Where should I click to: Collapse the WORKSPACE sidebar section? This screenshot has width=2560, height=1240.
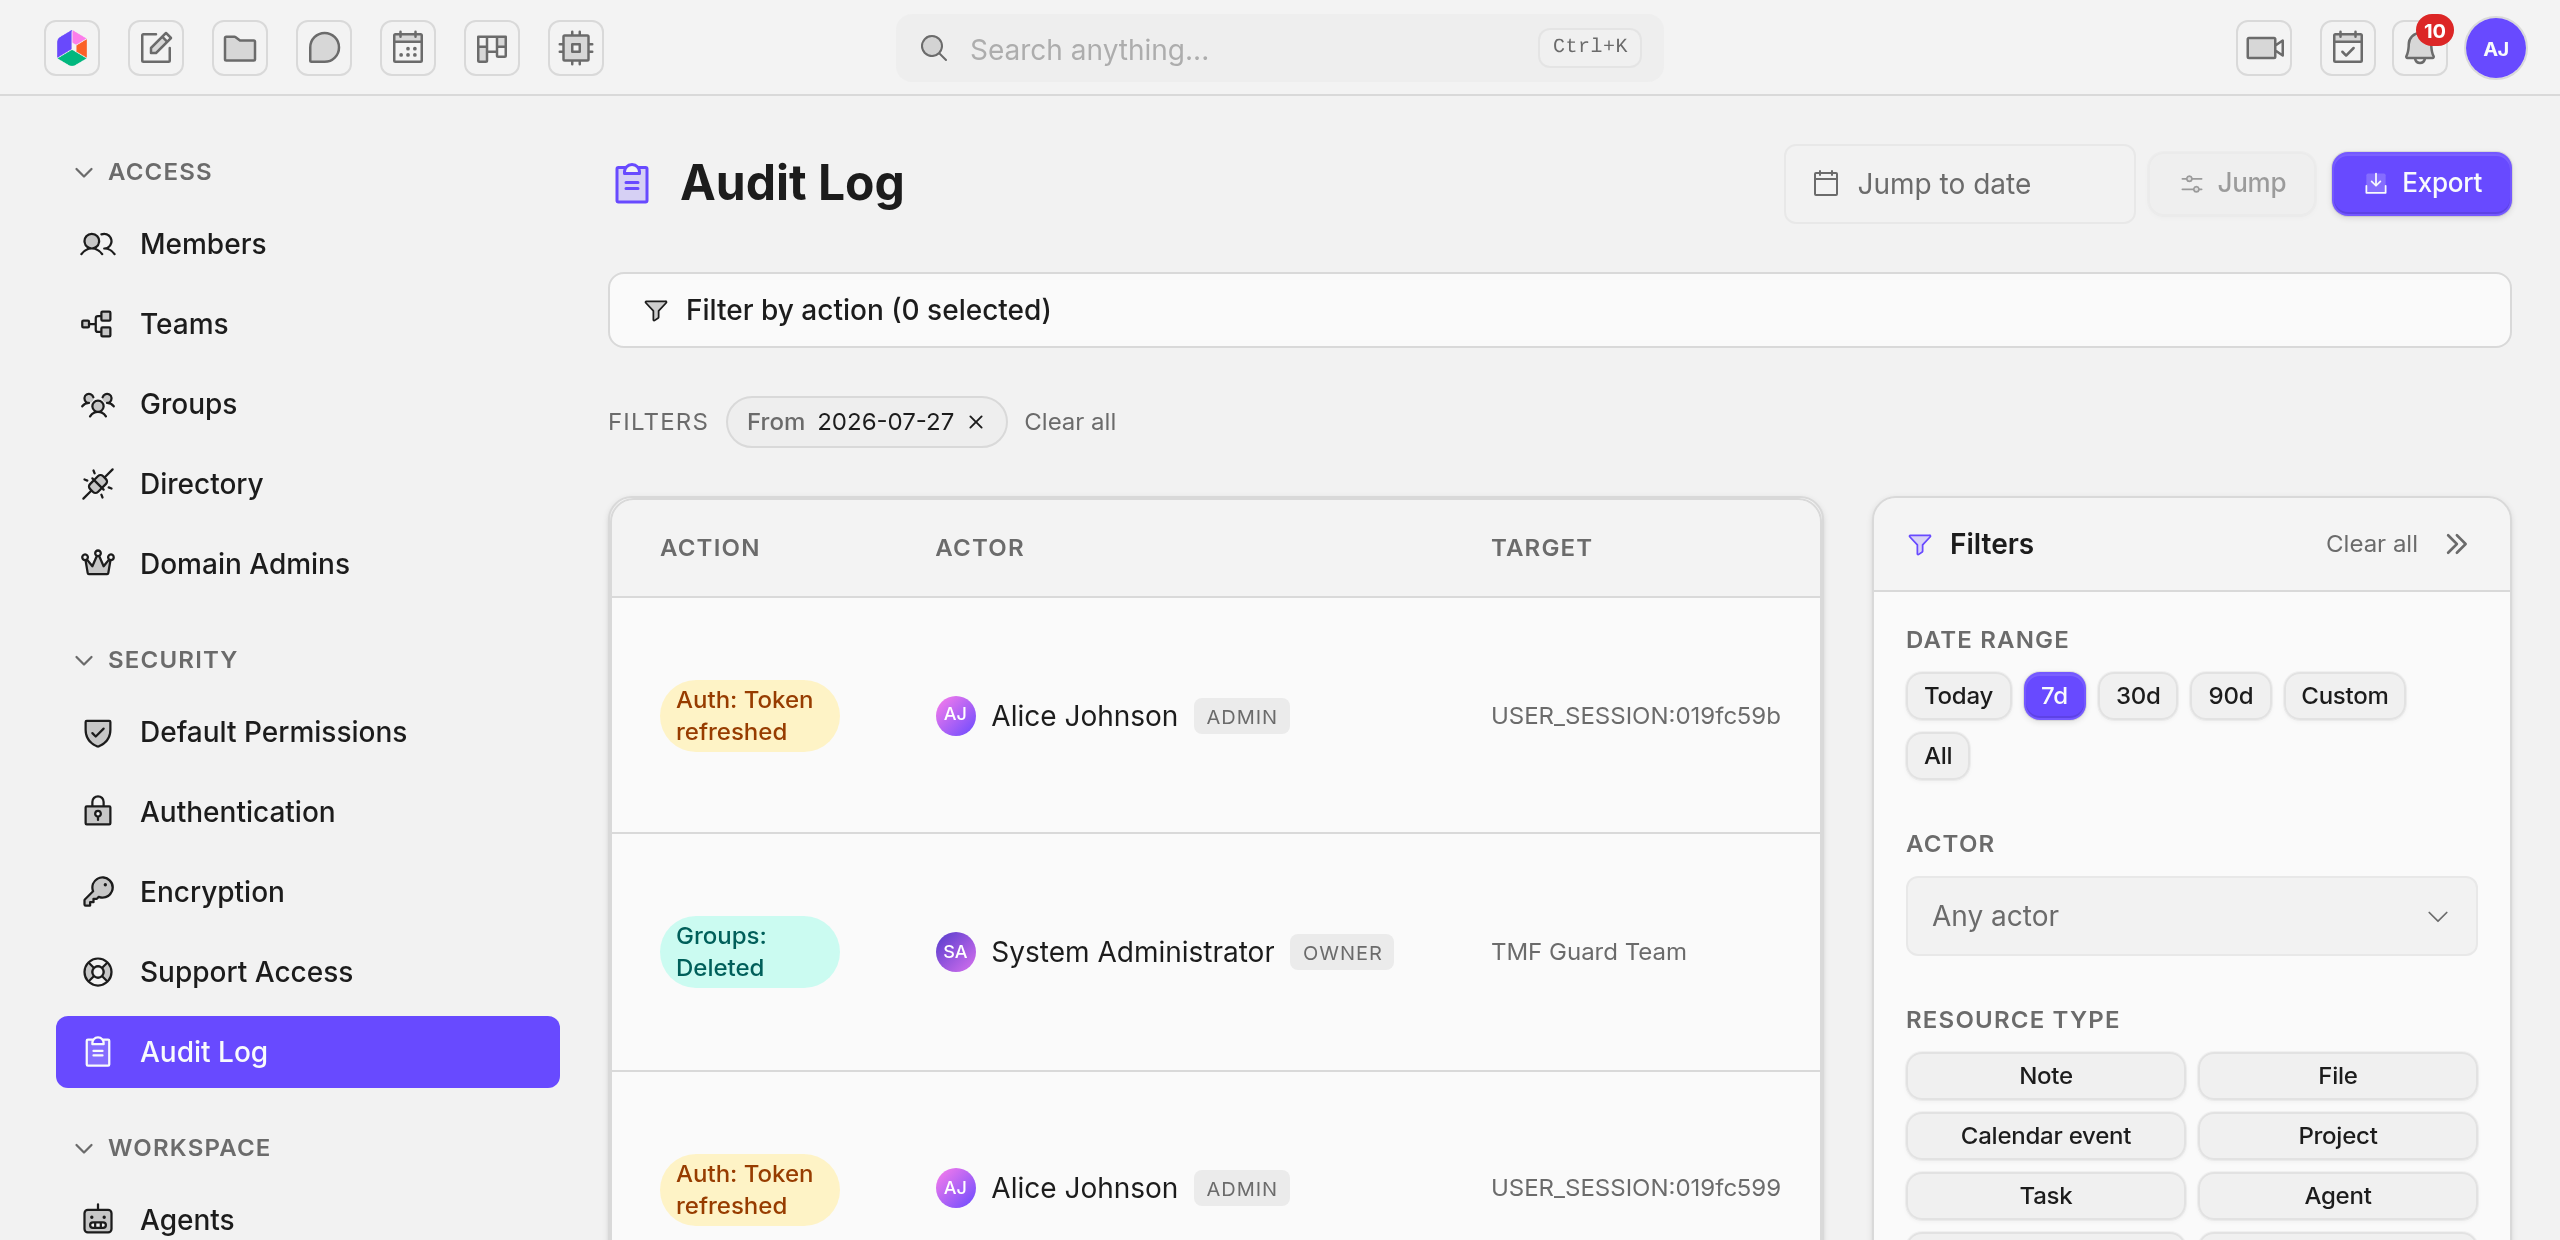coord(171,1148)
